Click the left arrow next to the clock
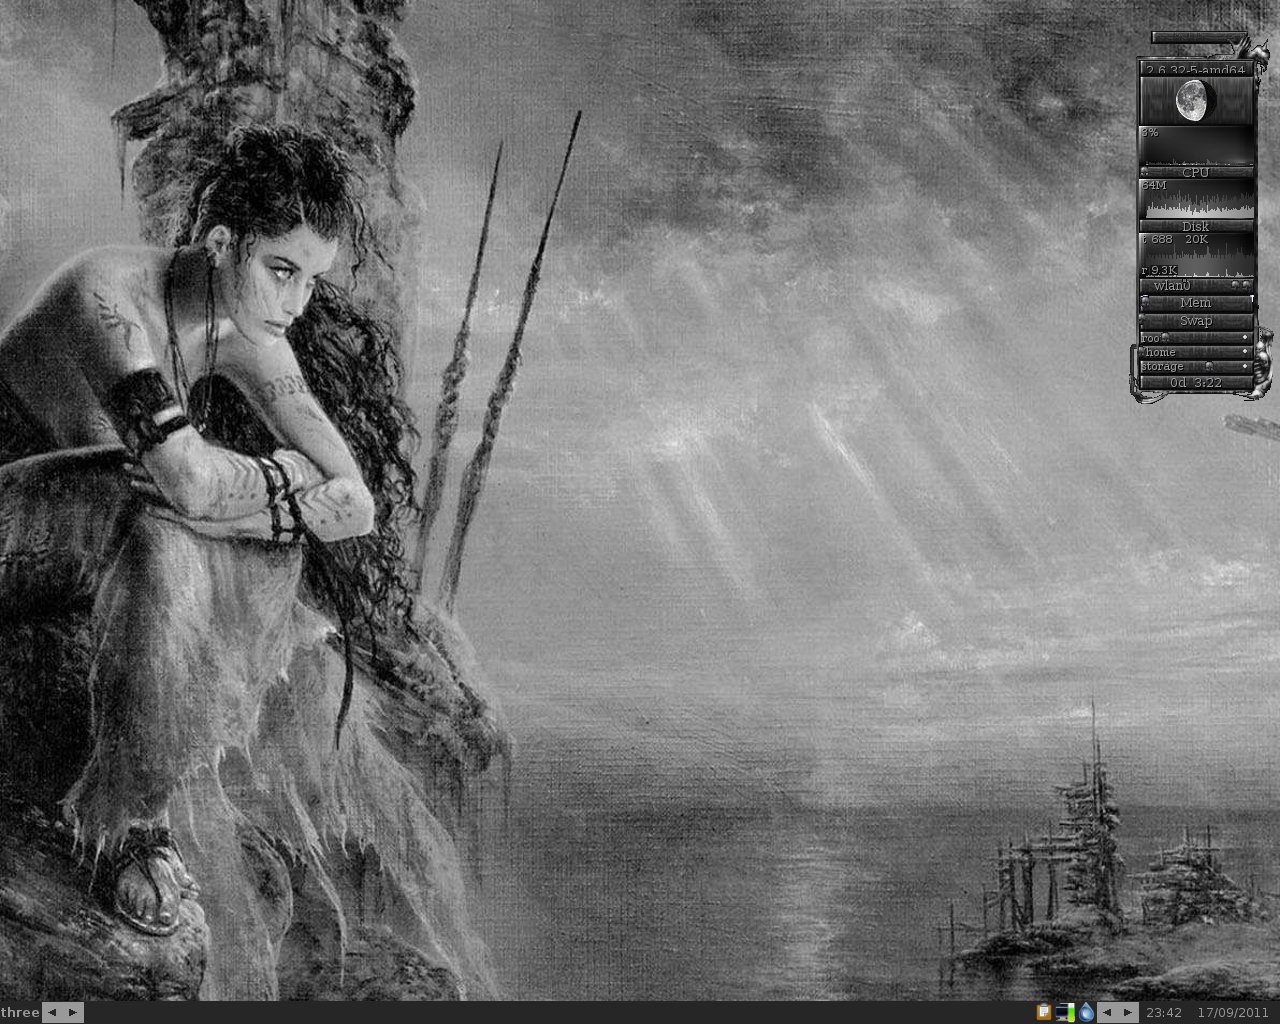 (1107, 1012)
